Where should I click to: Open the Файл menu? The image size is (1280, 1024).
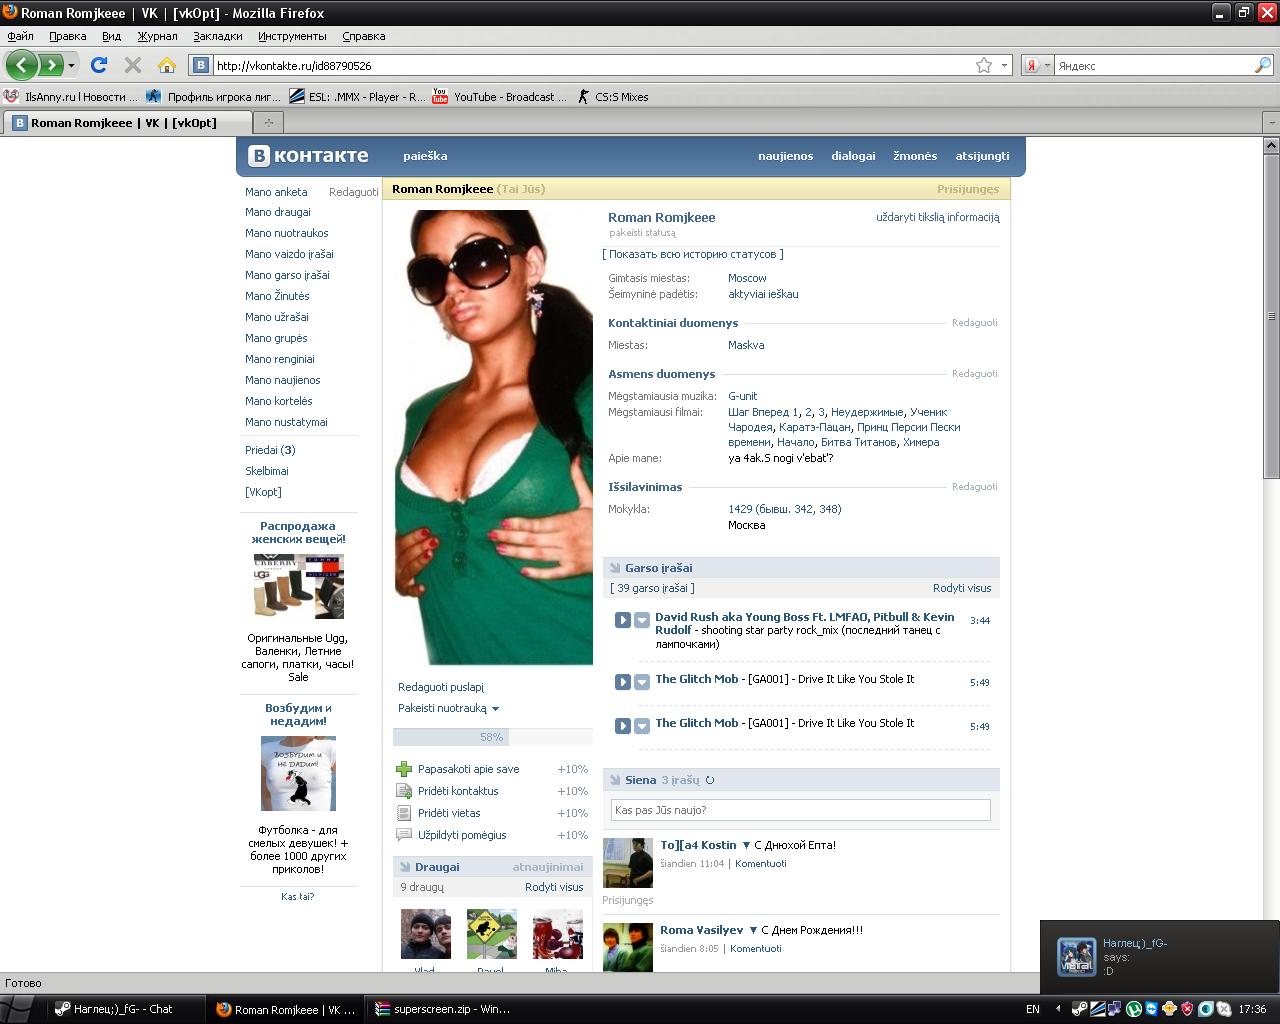[20, 36]
